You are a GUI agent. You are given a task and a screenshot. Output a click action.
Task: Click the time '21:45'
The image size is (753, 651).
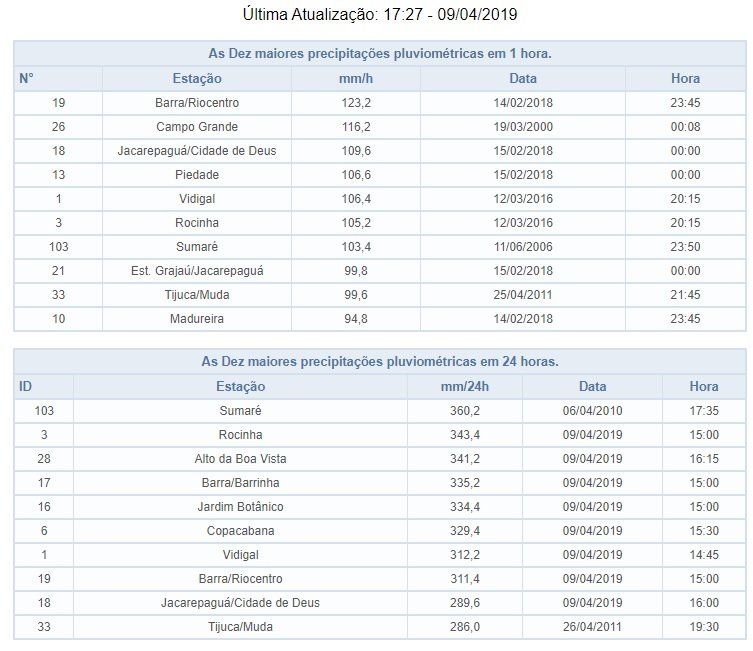(685, 295)
